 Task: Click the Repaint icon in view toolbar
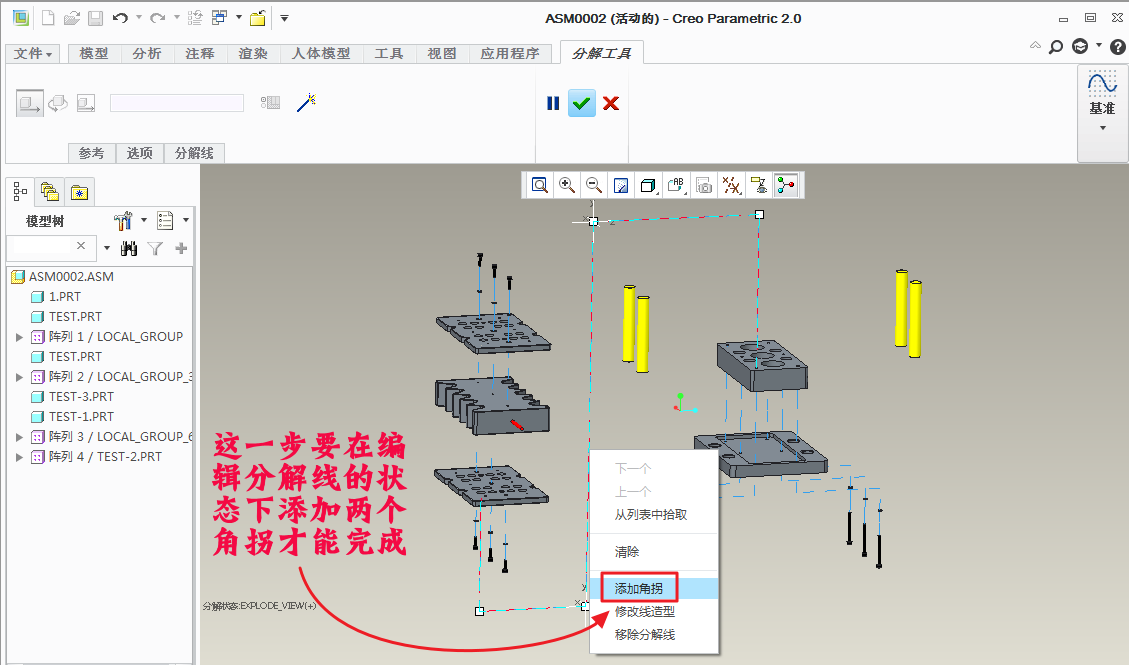tap(621, 185)
